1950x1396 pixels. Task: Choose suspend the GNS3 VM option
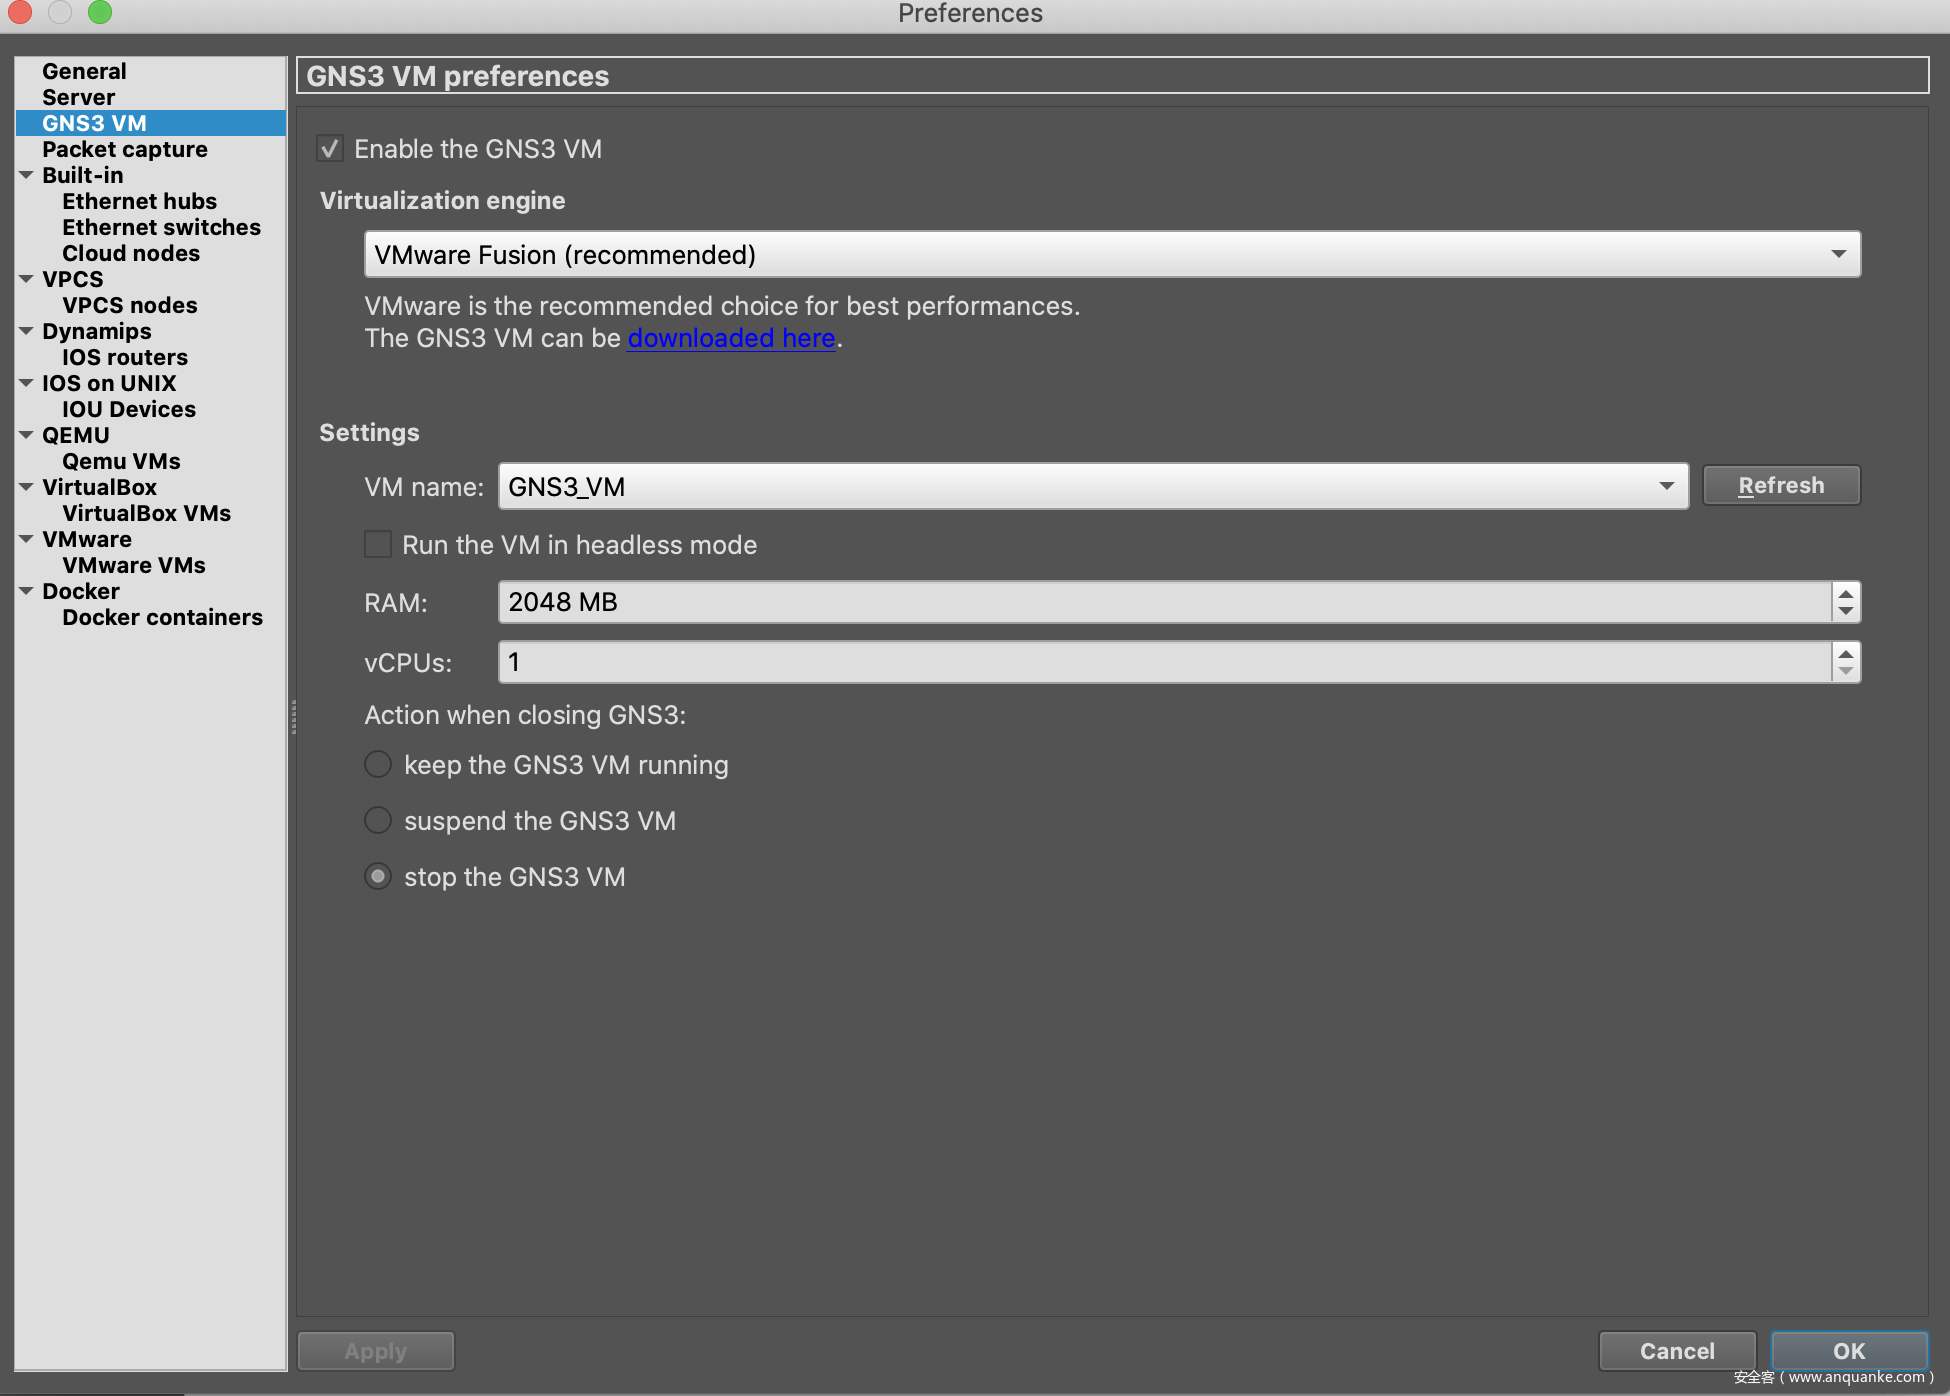(378, 821)
